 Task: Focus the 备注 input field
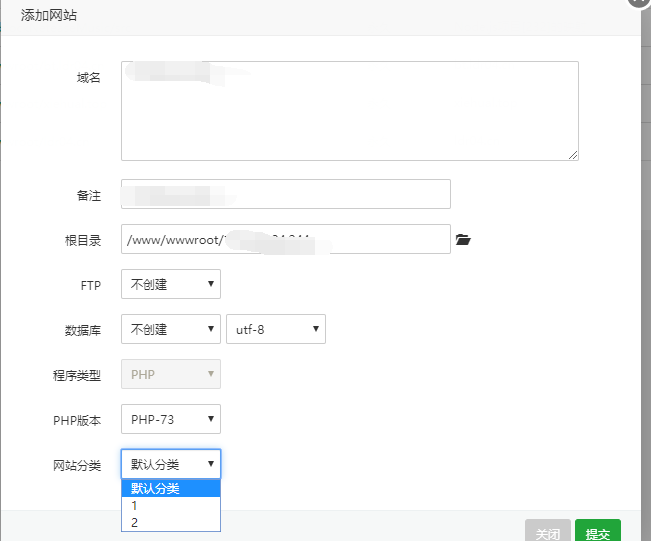286,194
